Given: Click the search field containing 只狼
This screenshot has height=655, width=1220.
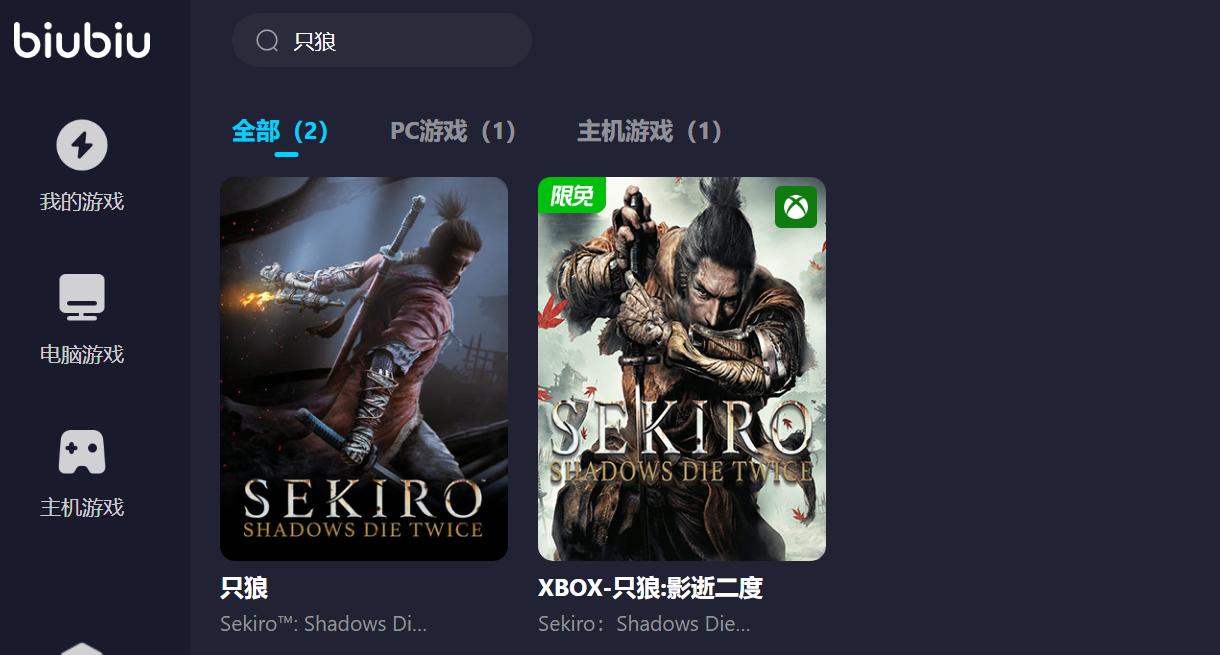Looking at the screenshot, I should tap(382, 40).
